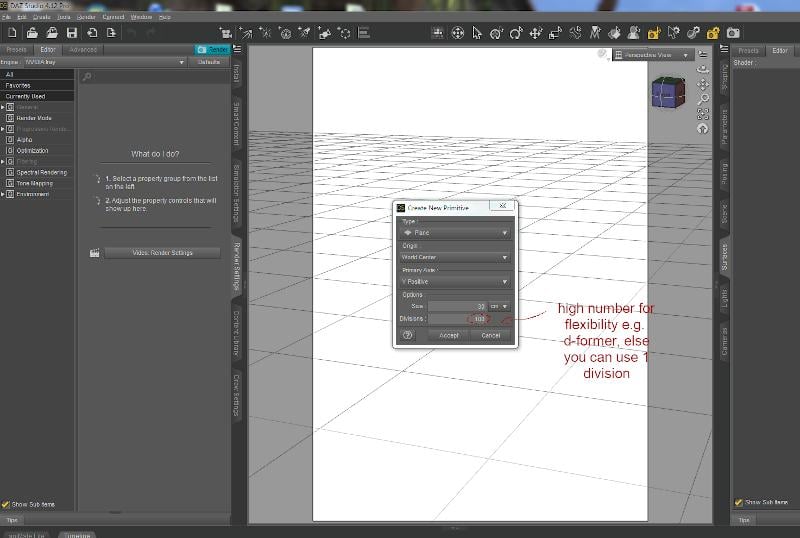
Task: Open the Type dropdown showing Plane
Action: (x=455, y=233)
